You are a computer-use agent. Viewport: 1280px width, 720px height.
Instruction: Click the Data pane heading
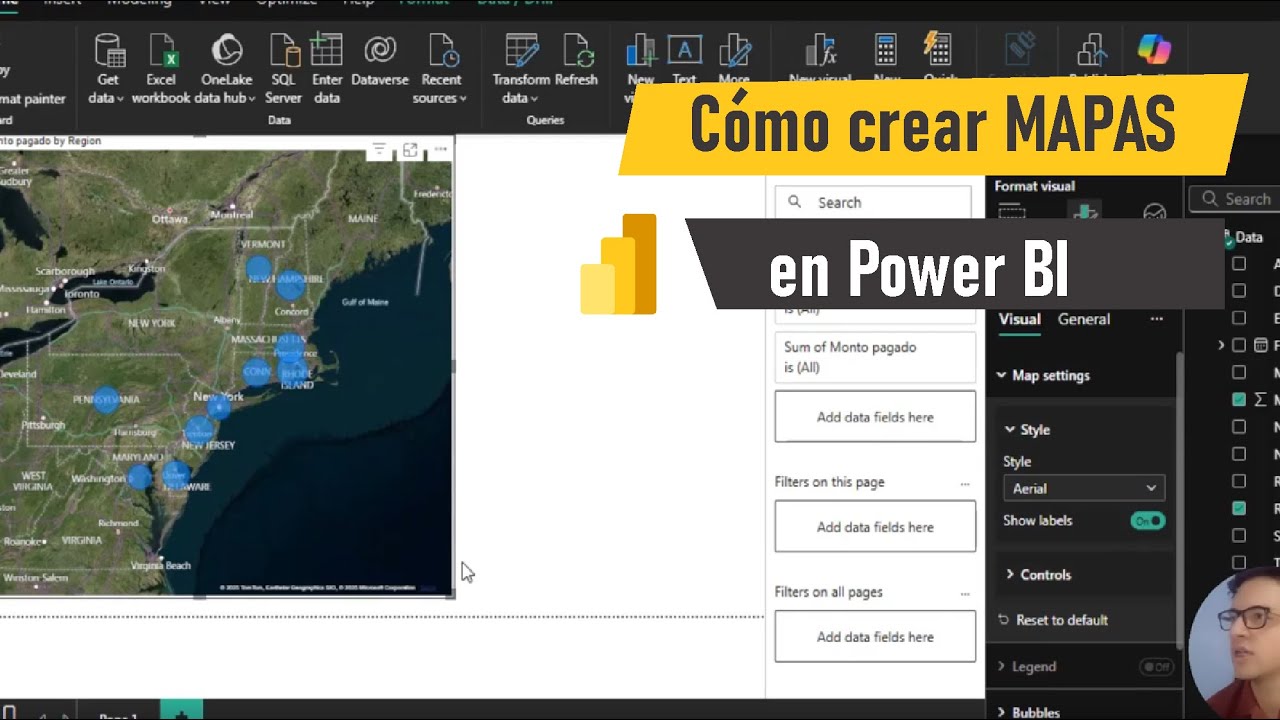coord(1248,237)
